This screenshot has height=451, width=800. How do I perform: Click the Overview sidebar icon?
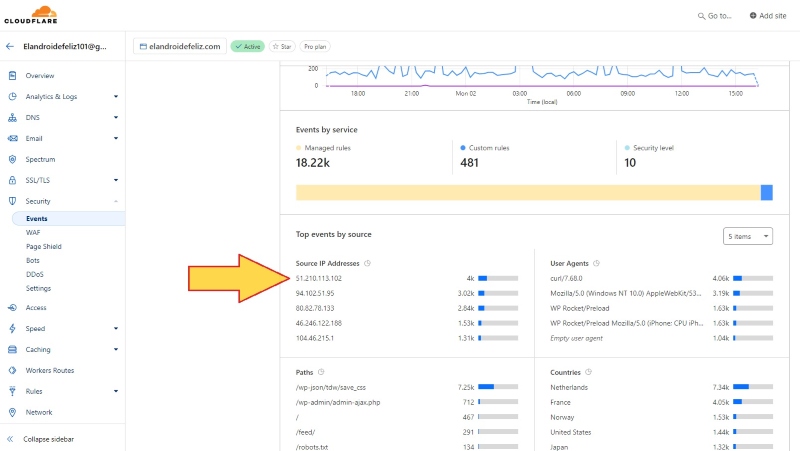click(x=12, y=76)
